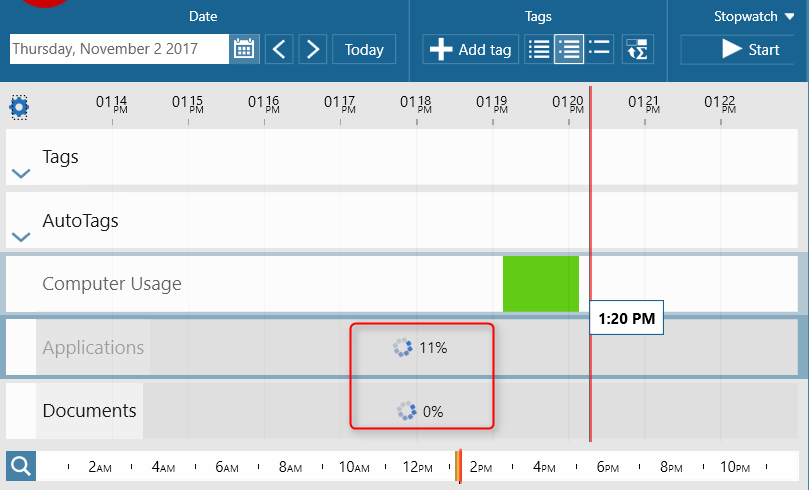Image resolution: width=809 pixels, height=490 pixels.
Task: Switch to the third tag list view
Action: (x=600, y=49)
